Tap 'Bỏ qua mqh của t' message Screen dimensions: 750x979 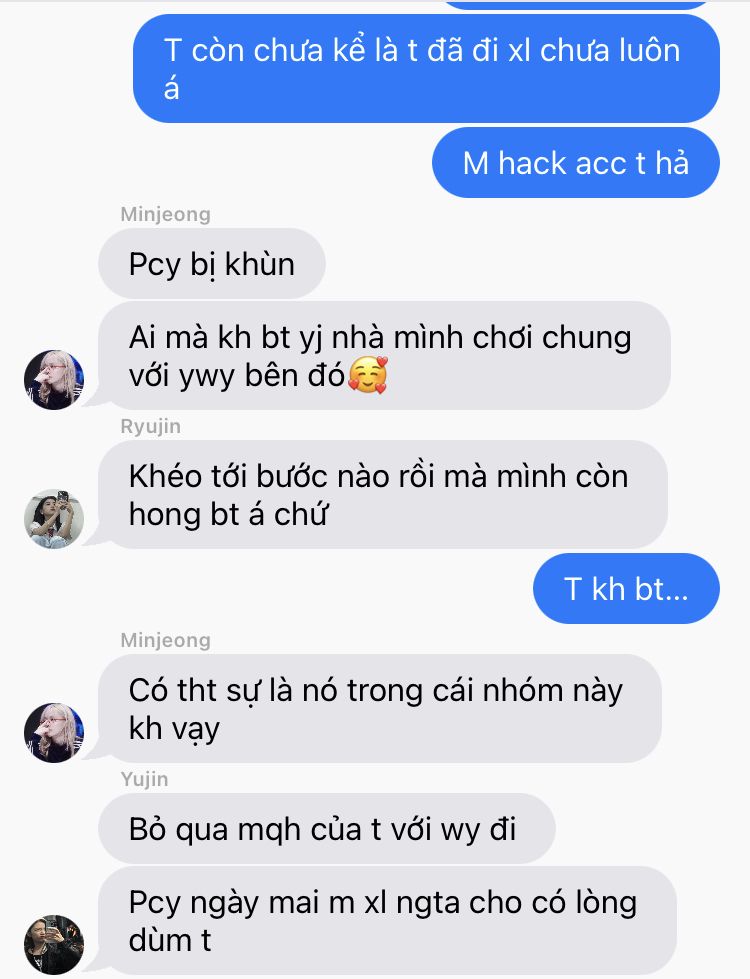coord(327,829)
